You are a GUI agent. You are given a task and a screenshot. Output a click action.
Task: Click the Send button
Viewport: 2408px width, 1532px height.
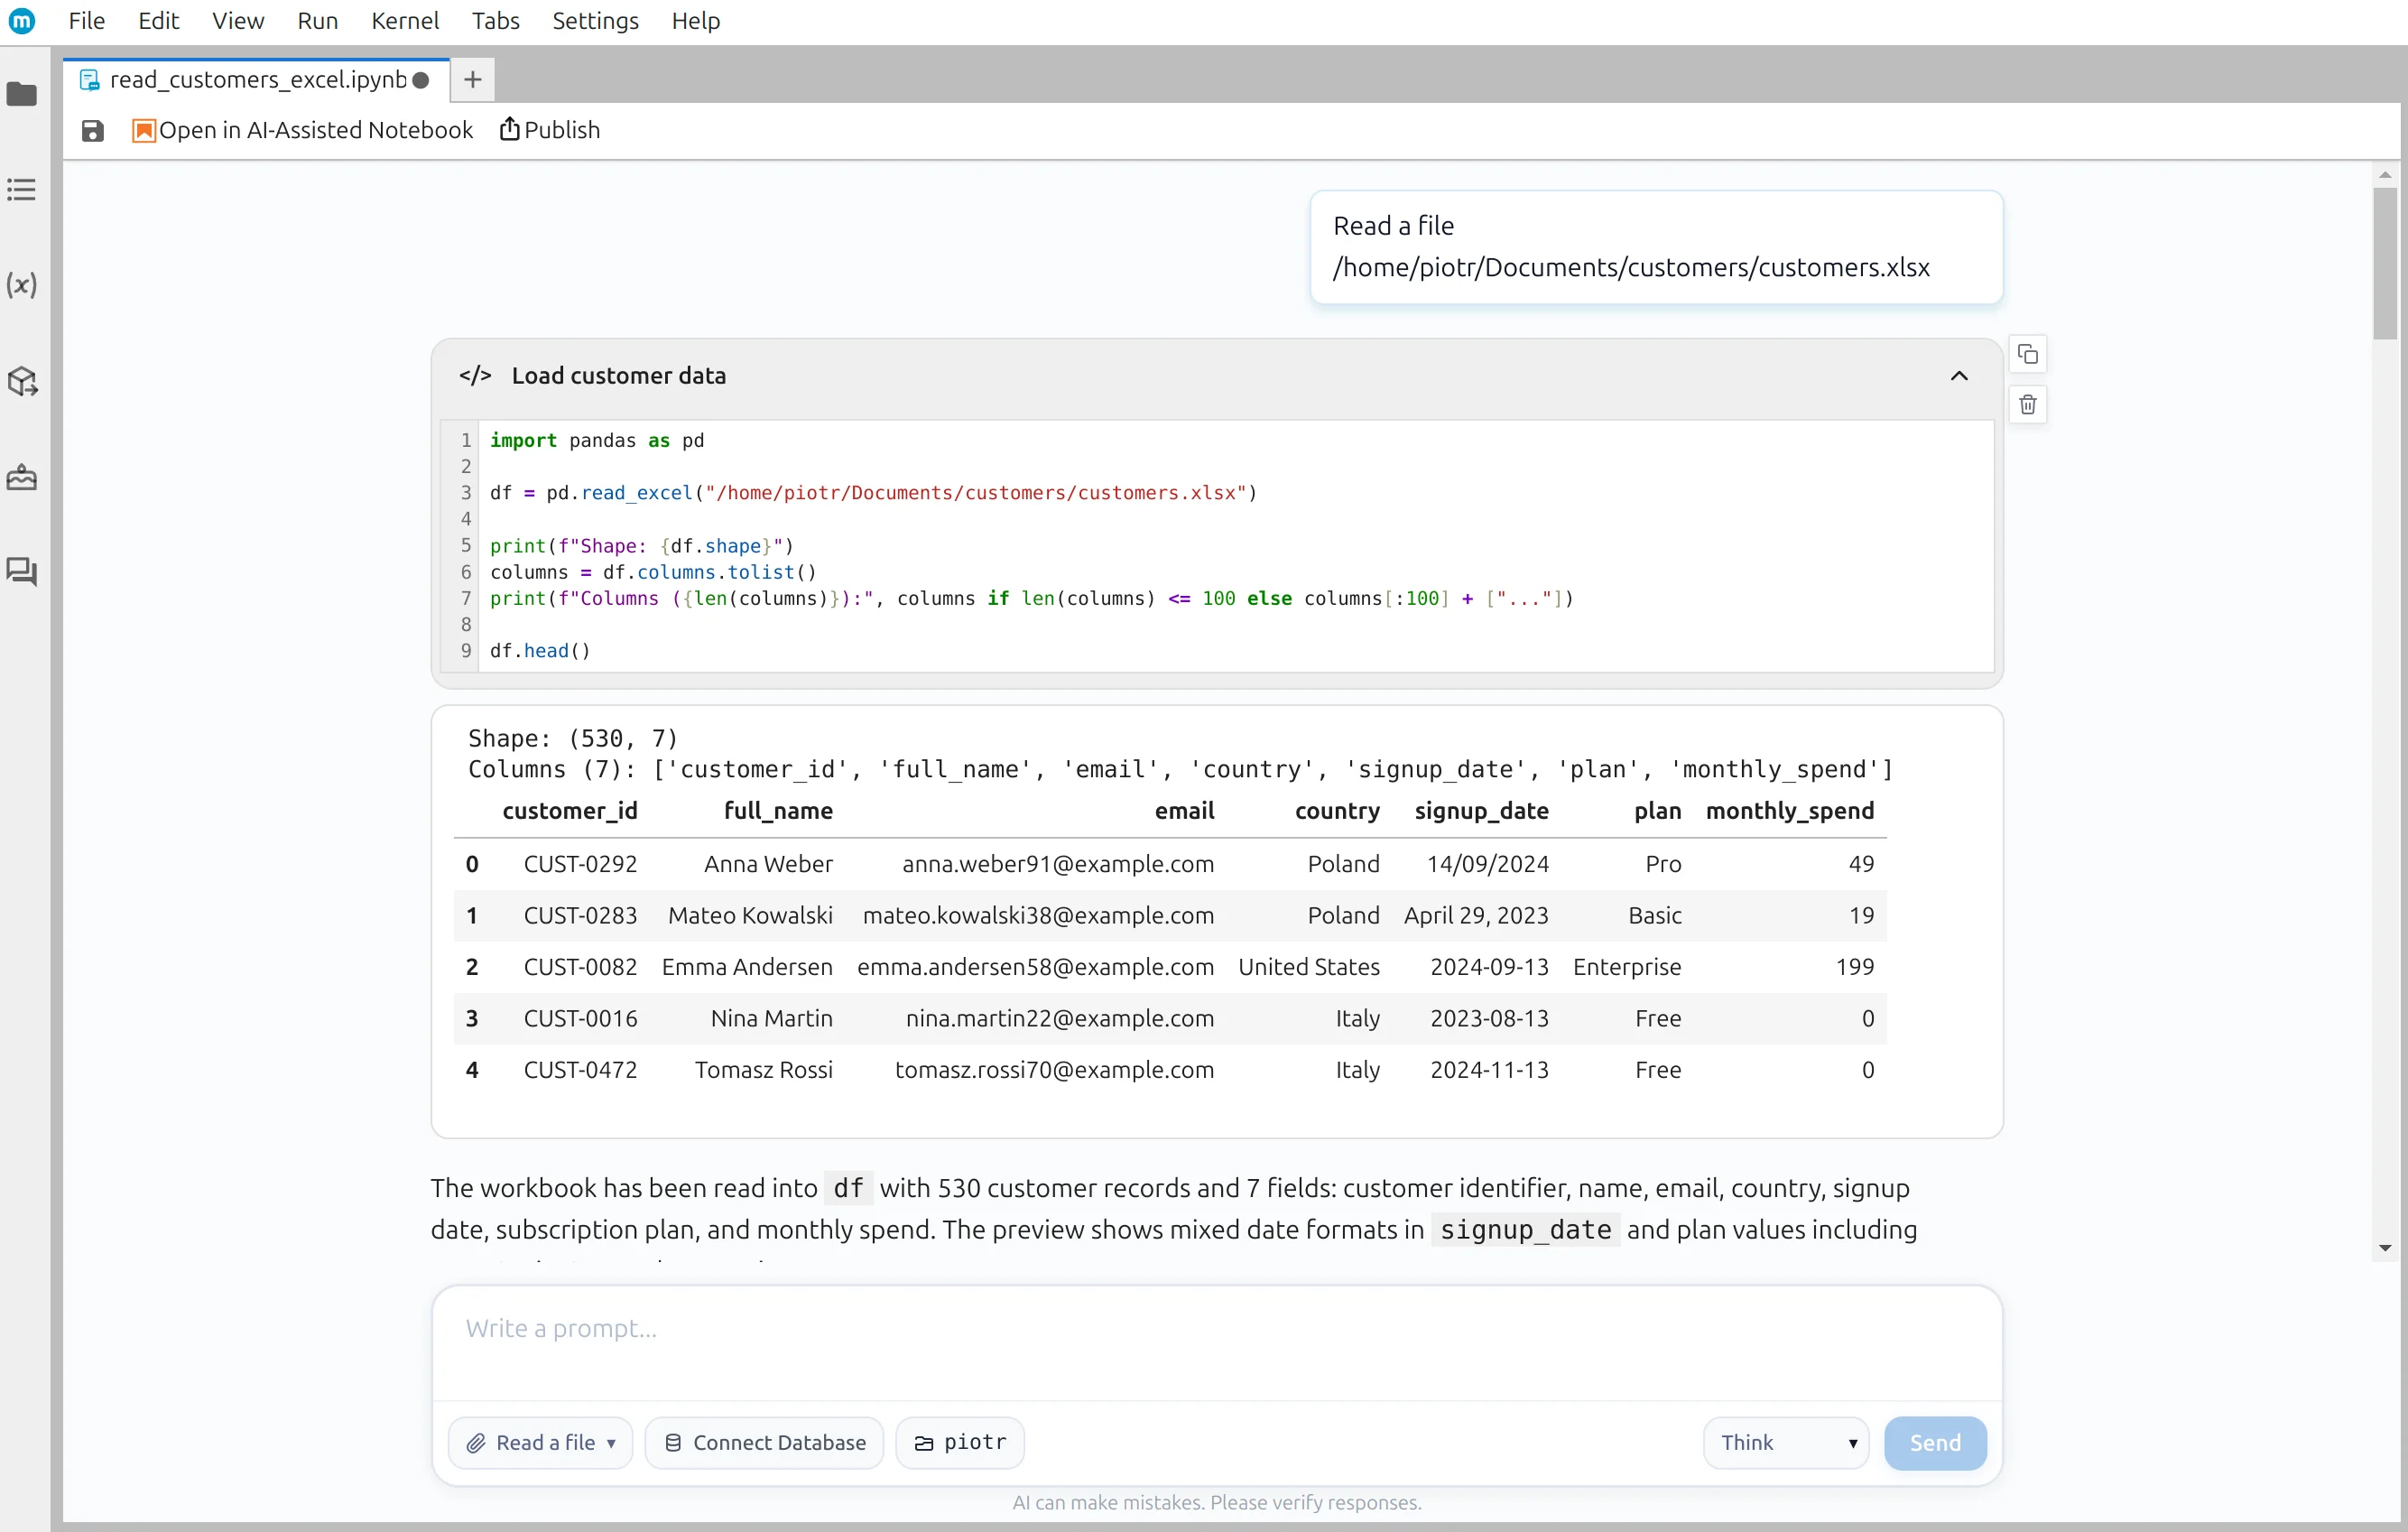click(x=1935, y=1443)
